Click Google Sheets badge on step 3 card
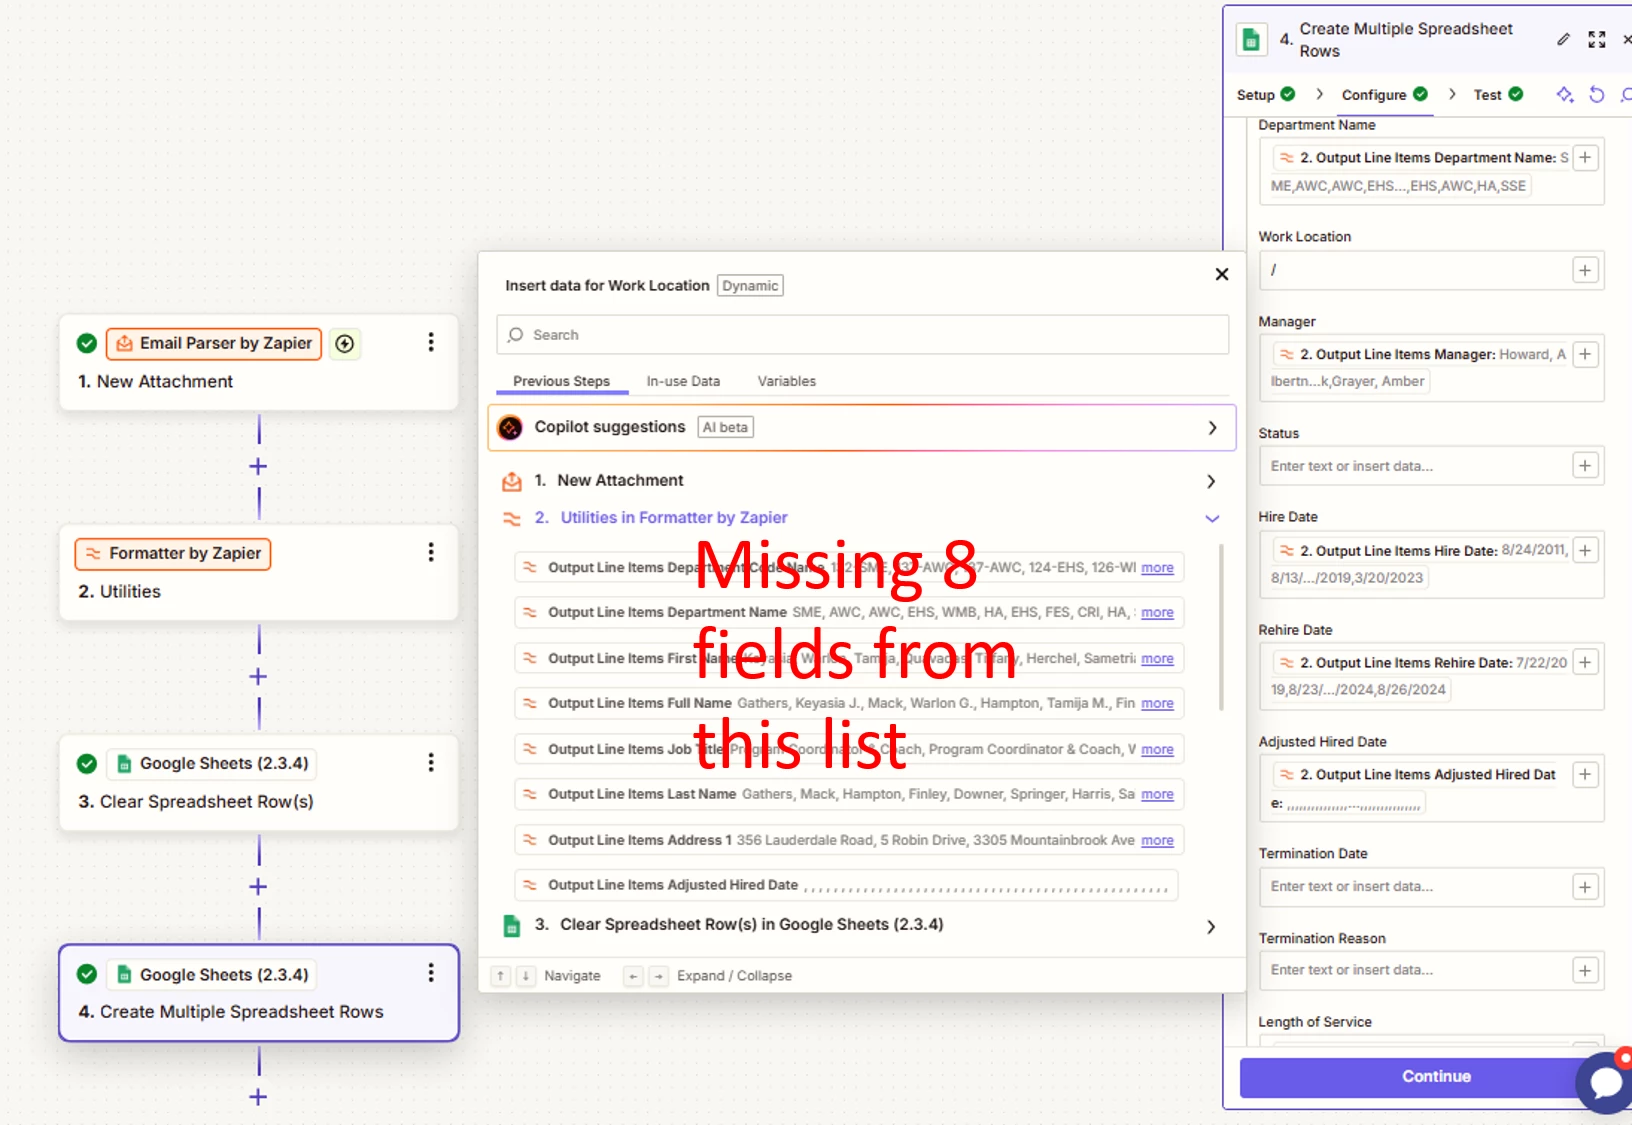This screenshot has width=1632, height=1125. click(213, 763)
